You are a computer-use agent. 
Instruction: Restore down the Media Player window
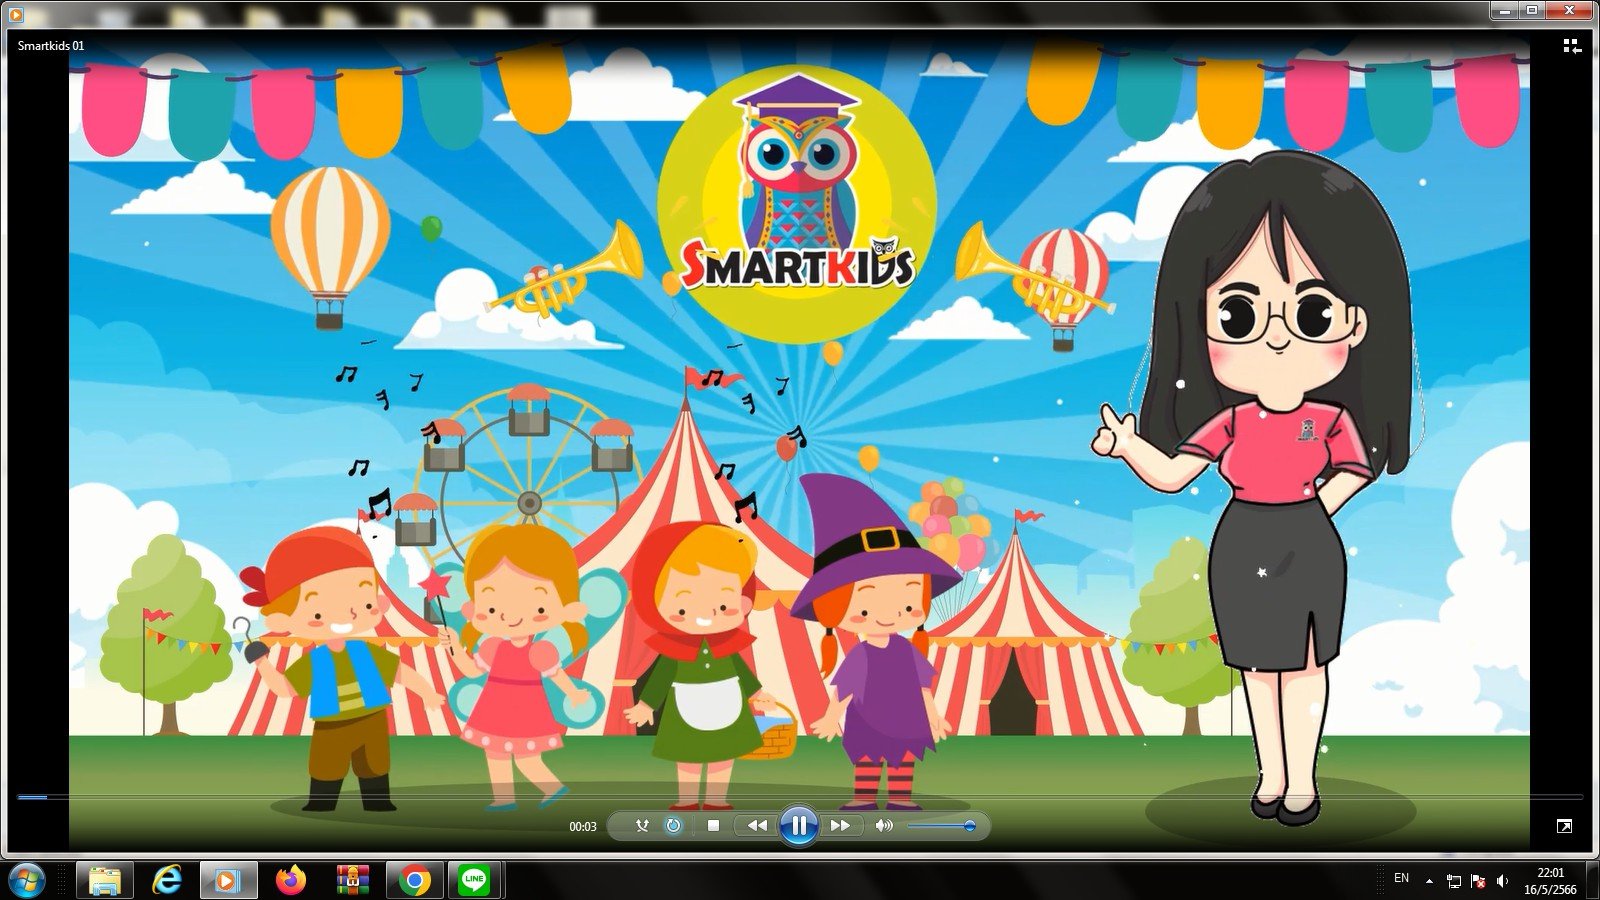(x=1531, y=10)
